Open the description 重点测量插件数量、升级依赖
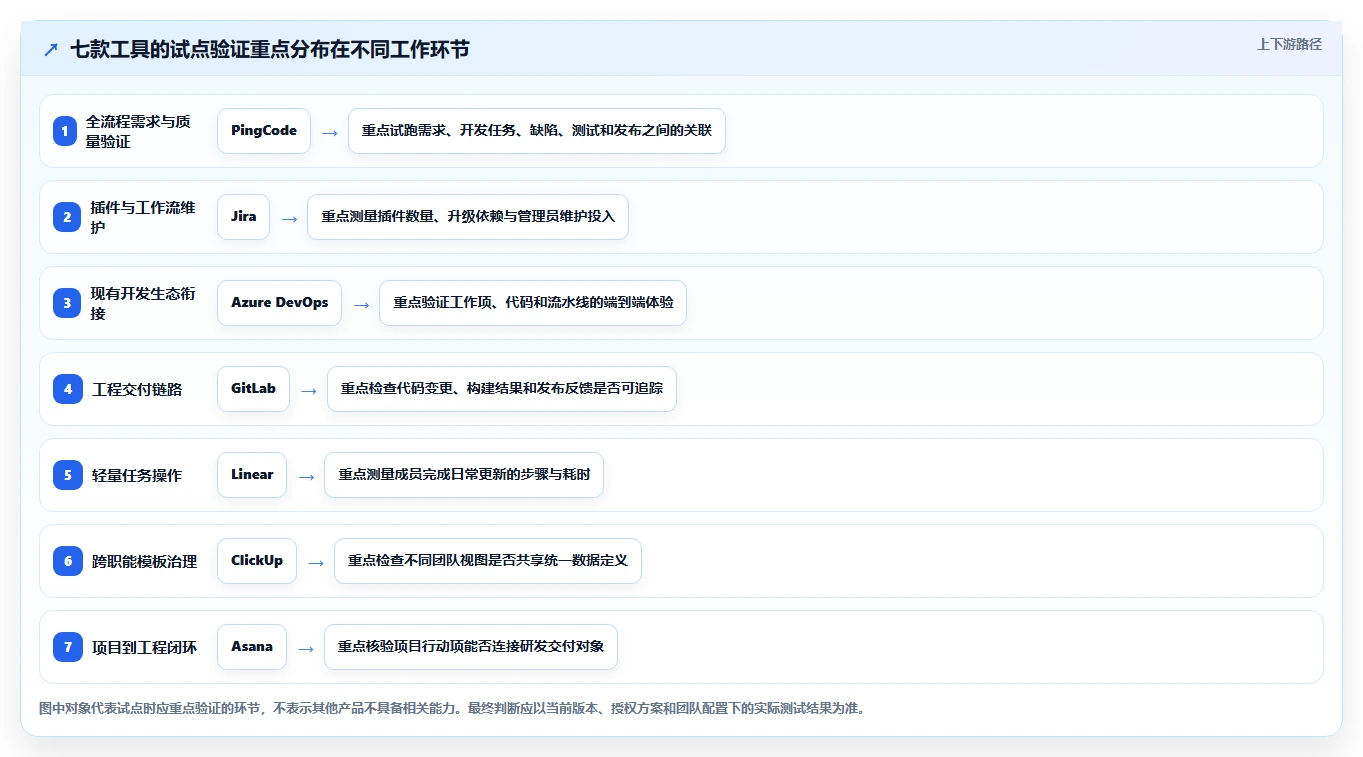Image resolution: width=1363 pixels, height=757 pixels. coord(468,217)
